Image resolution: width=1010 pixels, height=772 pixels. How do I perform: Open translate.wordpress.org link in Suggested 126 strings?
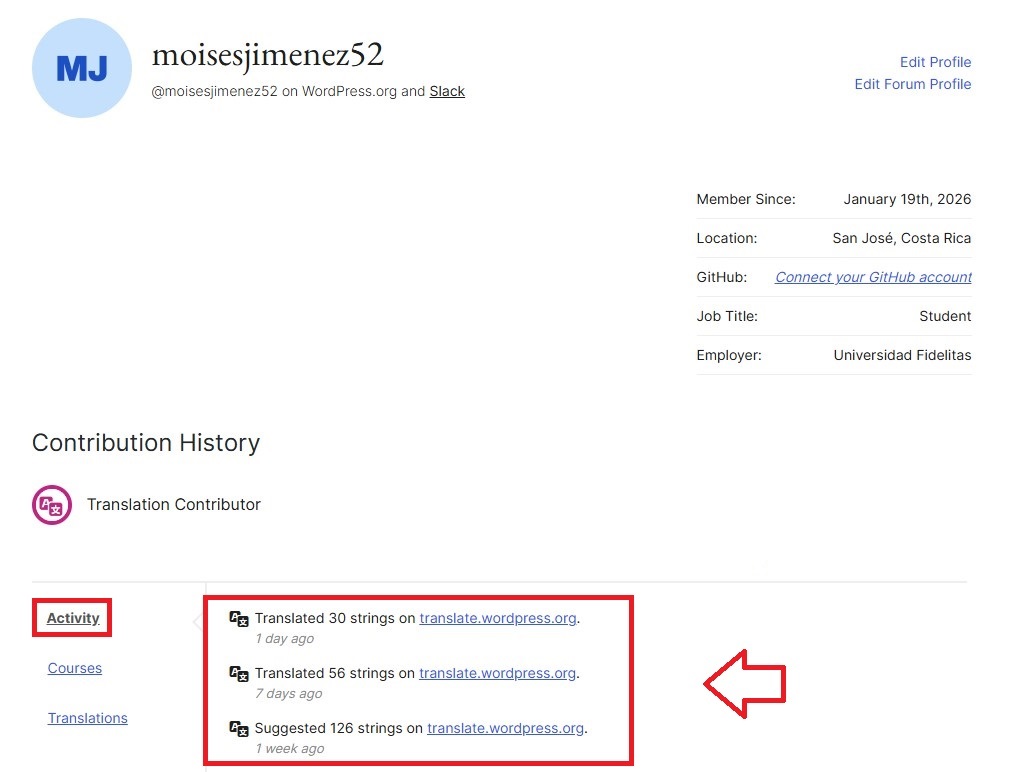[505, 728]
